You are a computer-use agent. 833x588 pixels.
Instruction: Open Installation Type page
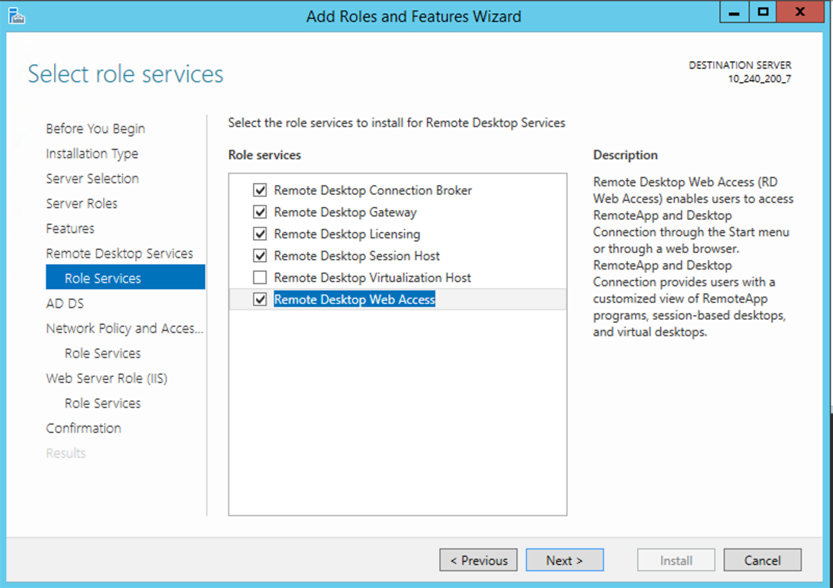tap(92, 154)
